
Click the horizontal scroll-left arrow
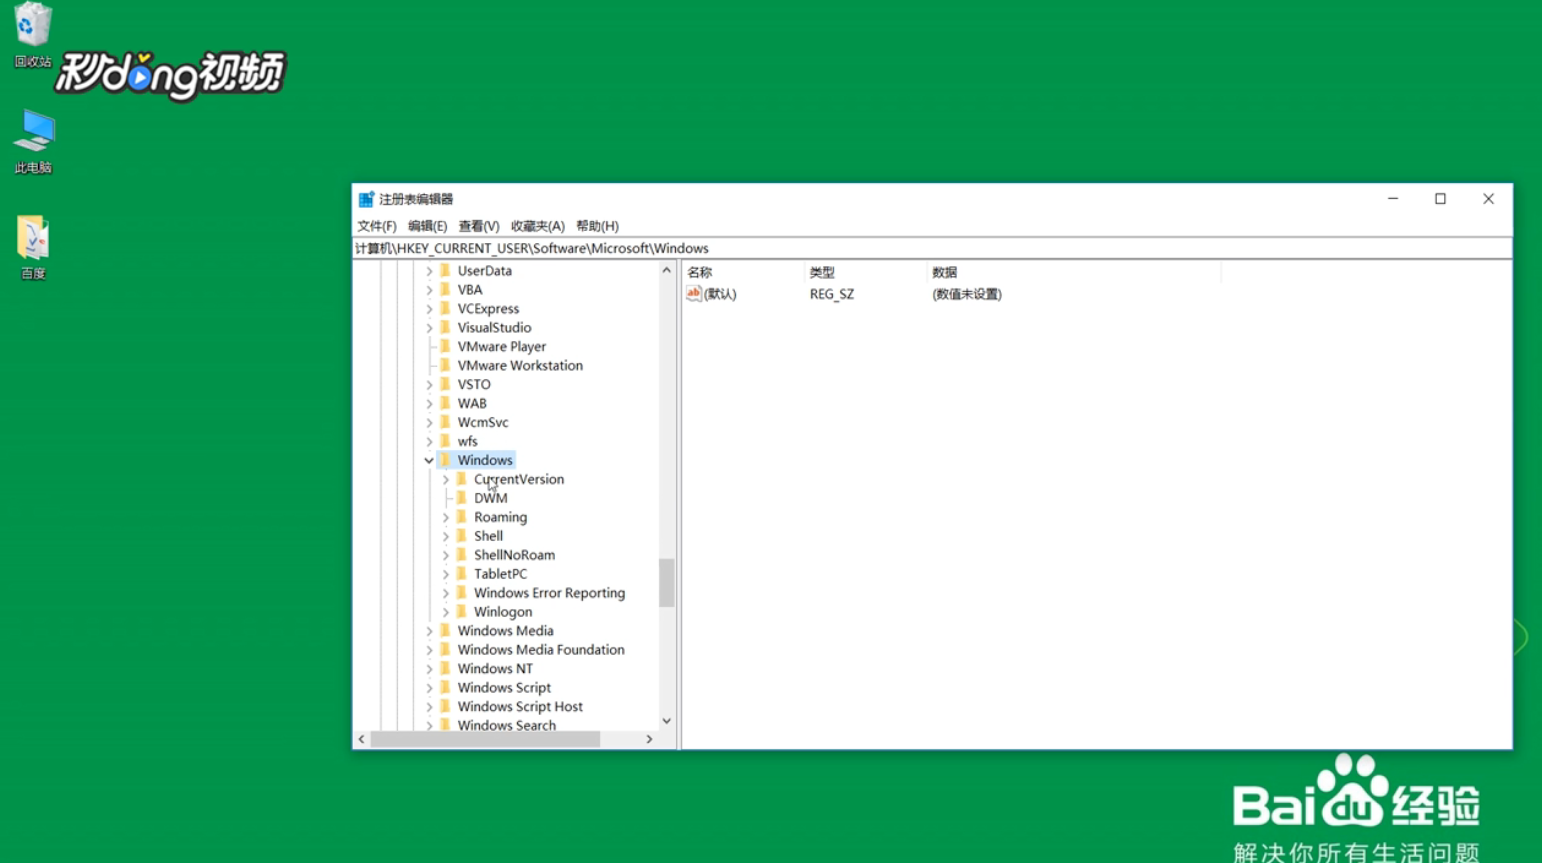pyautogui.click(x=362, y=739)
